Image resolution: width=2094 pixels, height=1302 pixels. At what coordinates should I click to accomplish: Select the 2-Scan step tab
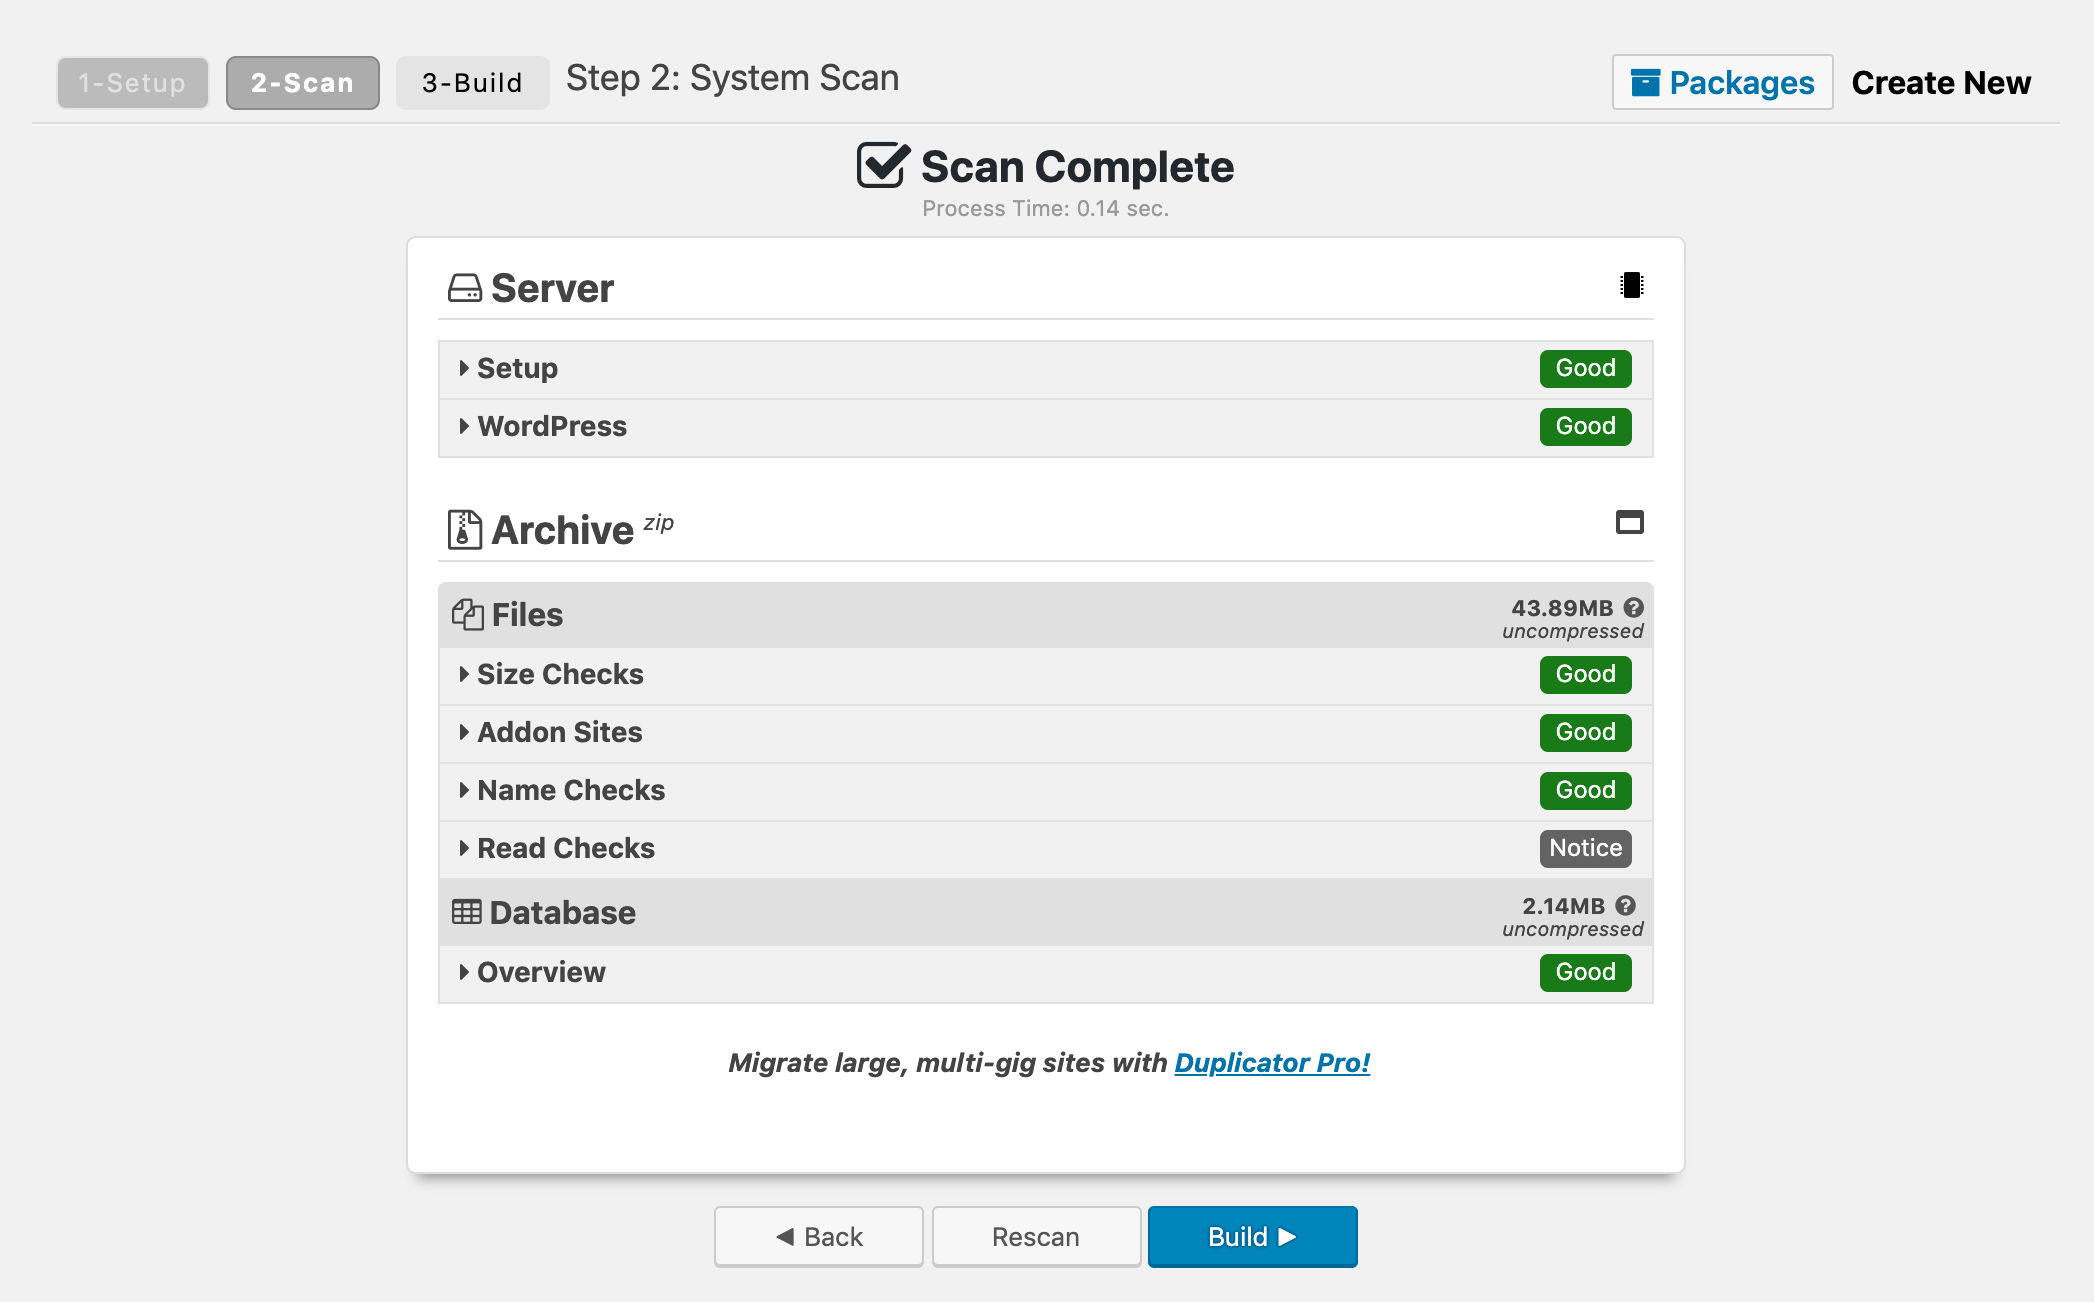(x=302, y=81)
